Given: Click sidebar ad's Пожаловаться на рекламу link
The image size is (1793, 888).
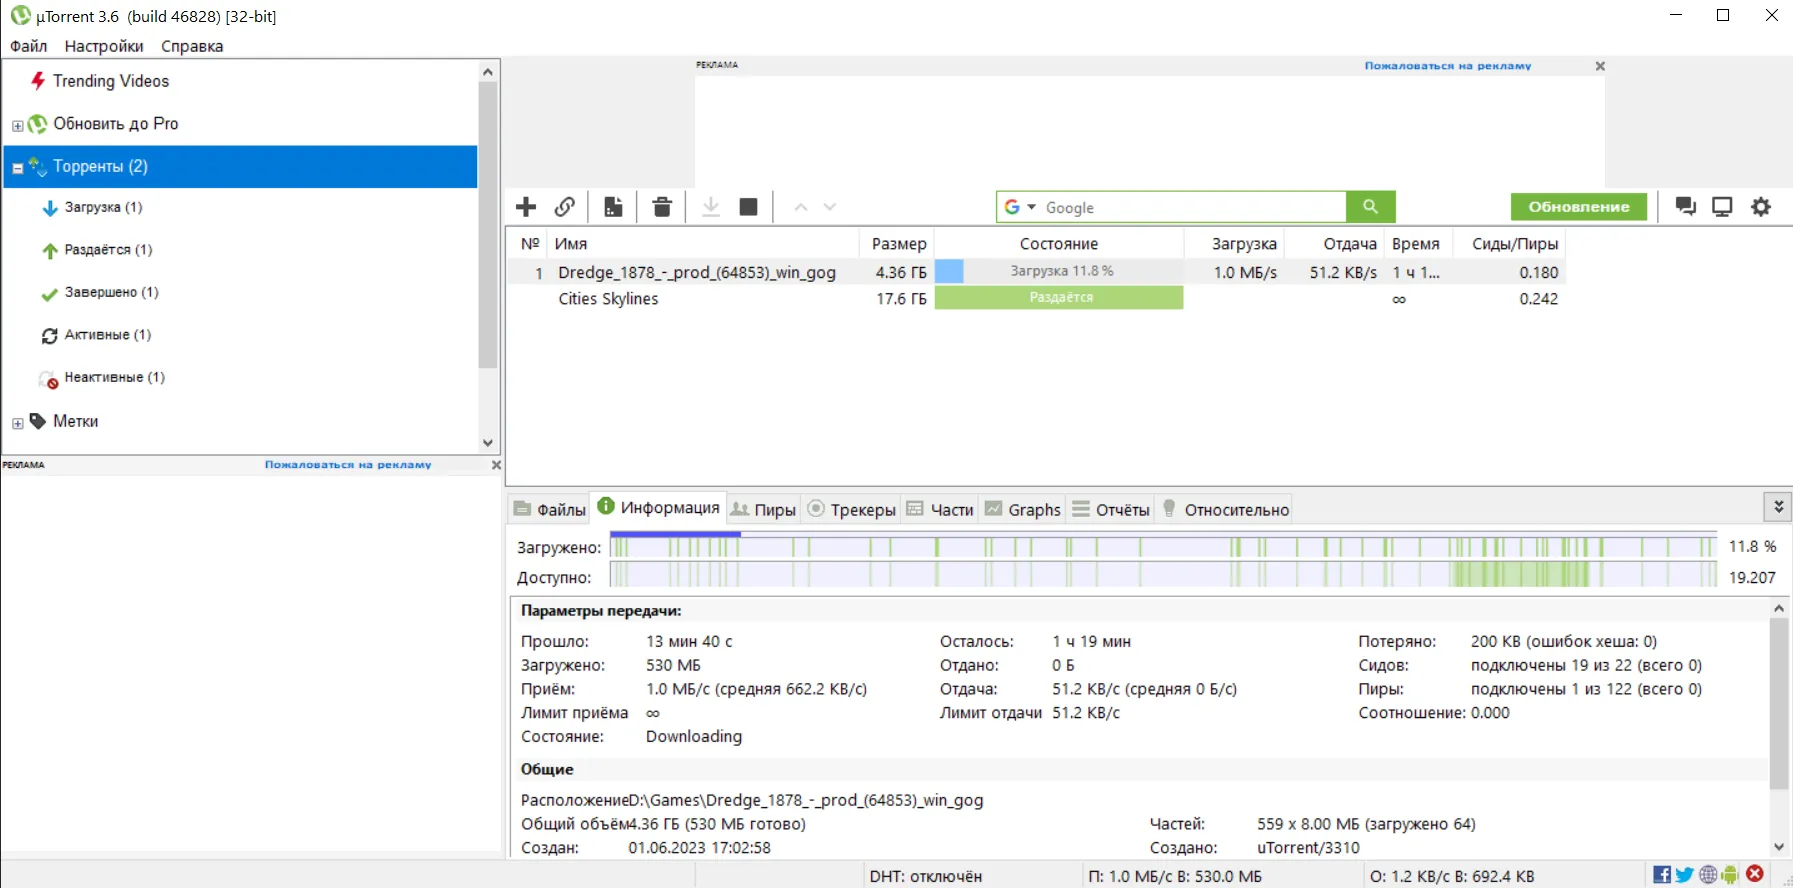Looking at the screenshot, I should [348, 465].
